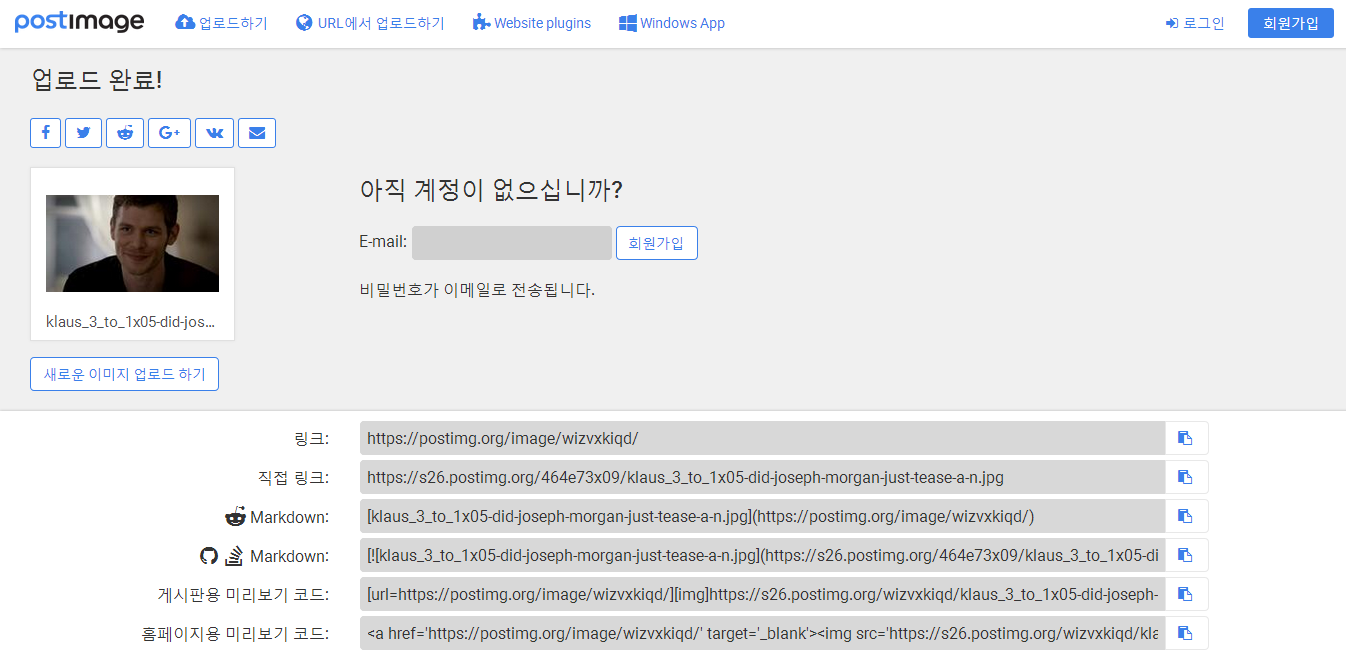Screen dimensions: 1346x654
Task: Select the 홈페이지용 미리보기 코드 field
Action: coord(763,633)
